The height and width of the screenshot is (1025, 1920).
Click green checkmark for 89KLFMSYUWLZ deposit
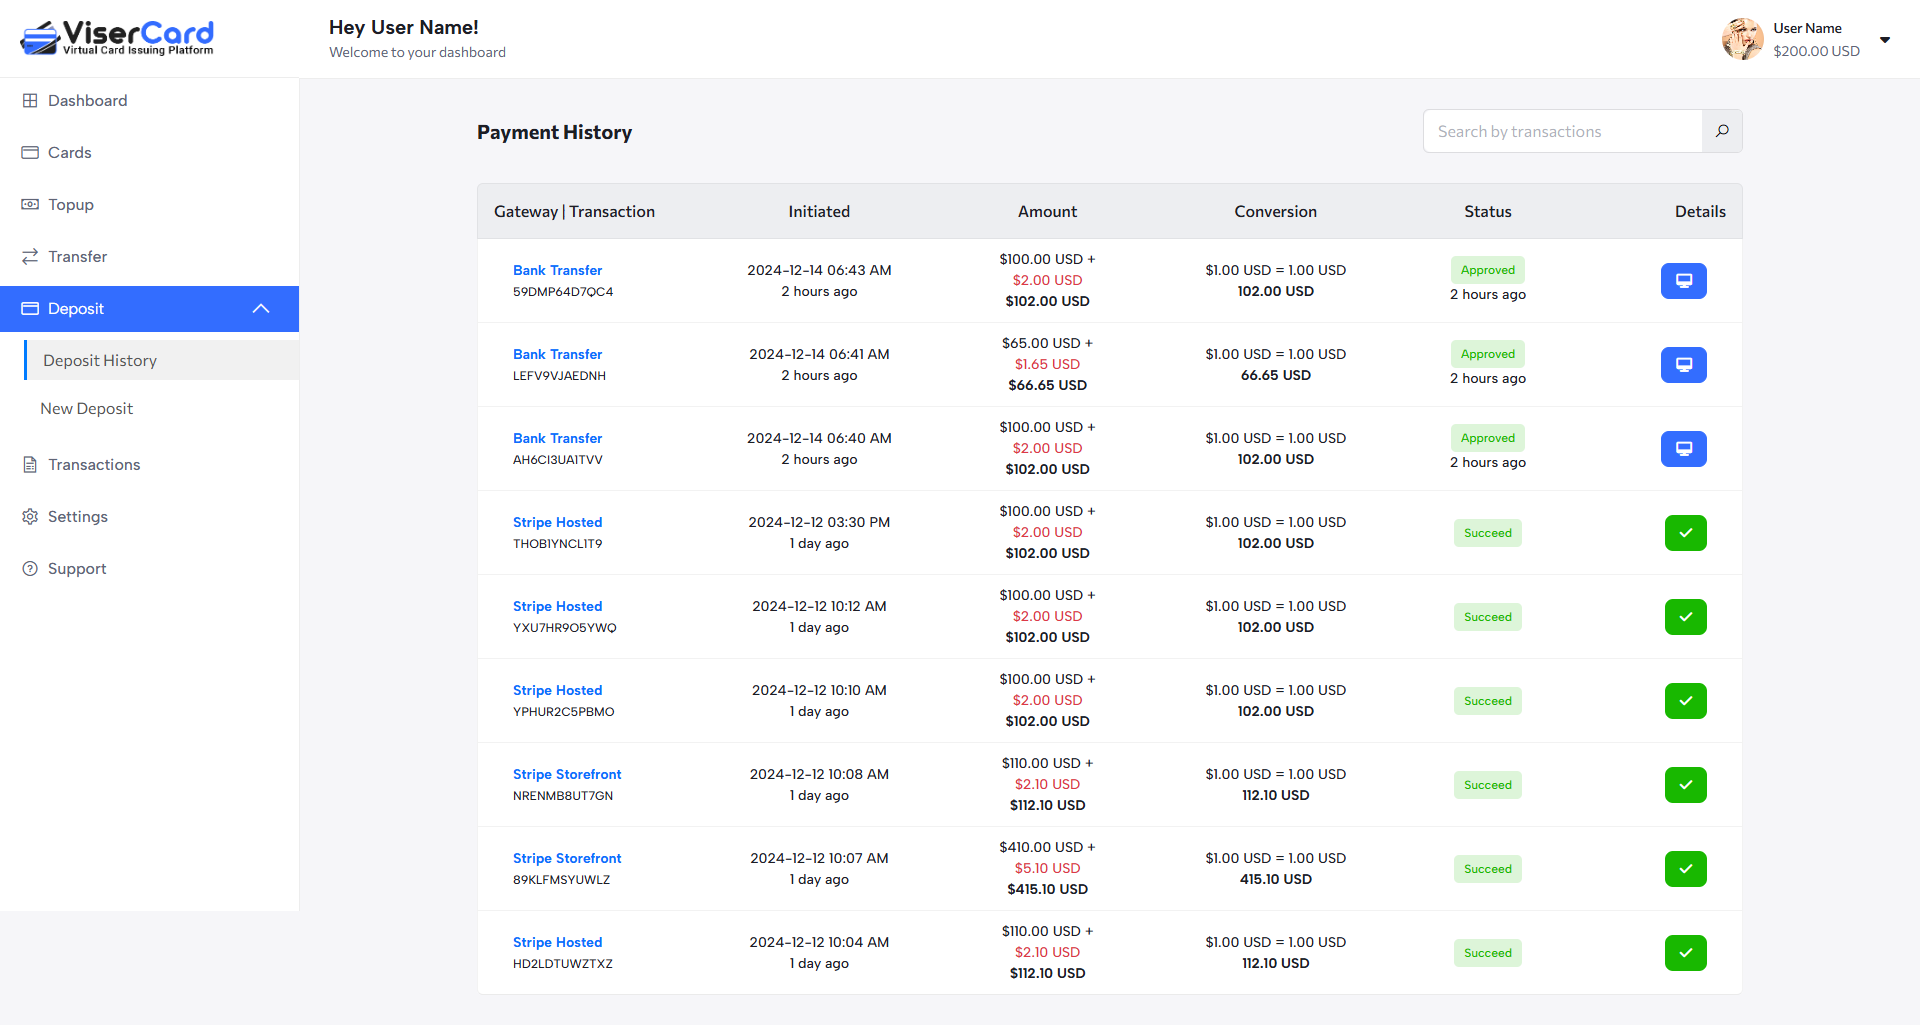[x=1685, y=869]
